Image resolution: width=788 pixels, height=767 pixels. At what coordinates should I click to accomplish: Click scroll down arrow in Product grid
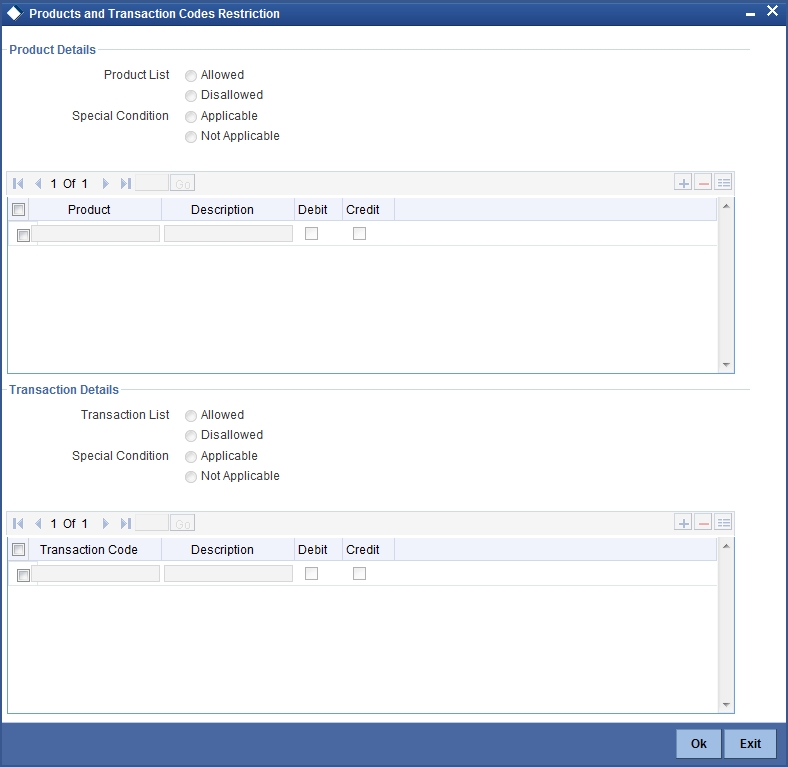pyautogui.click(x=726, y=365)
